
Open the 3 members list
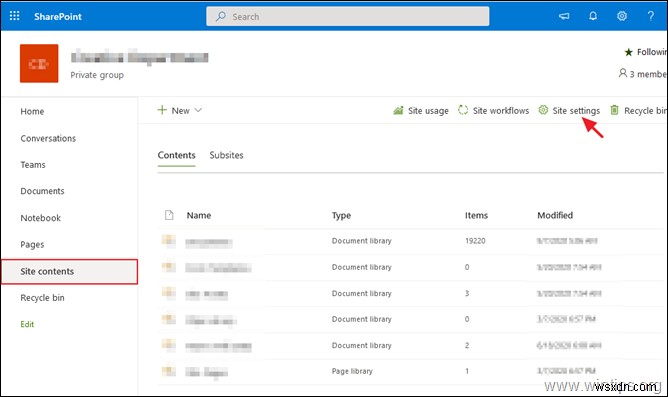coord(643,74)
